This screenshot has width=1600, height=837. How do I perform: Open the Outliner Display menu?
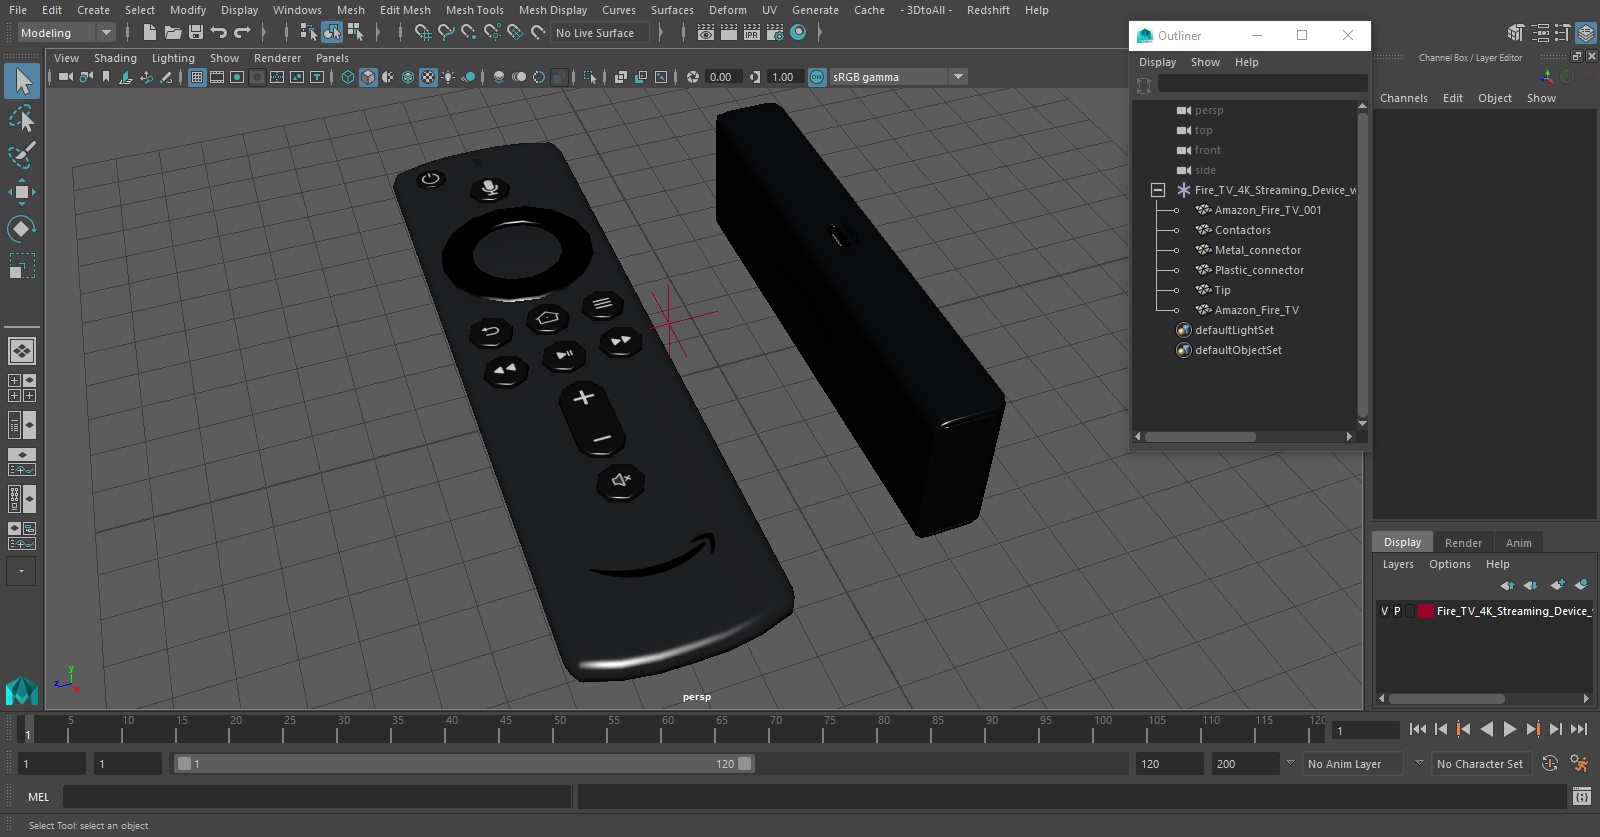(1157, 62)
